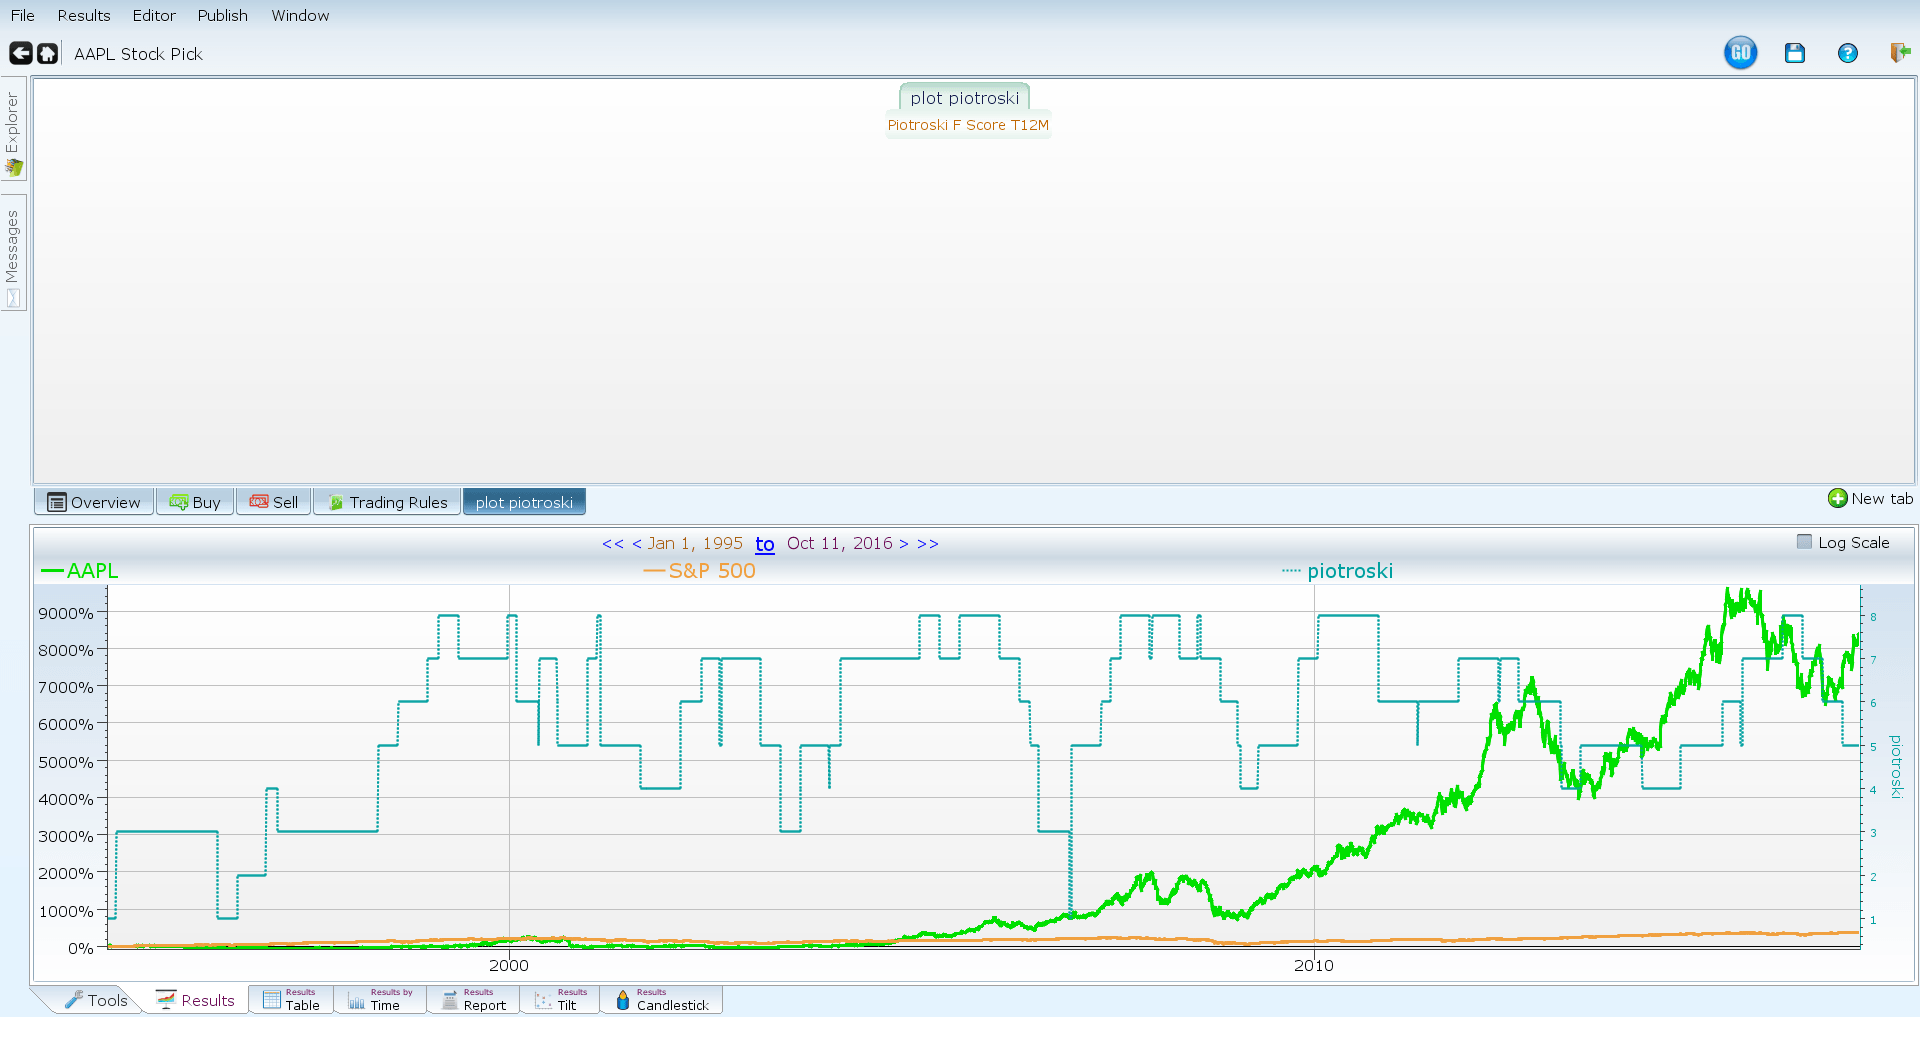Viewport: 1920px width, 1039px height.
Task: Run the strategy with the GO button
Action: [x=1740, y=53]
